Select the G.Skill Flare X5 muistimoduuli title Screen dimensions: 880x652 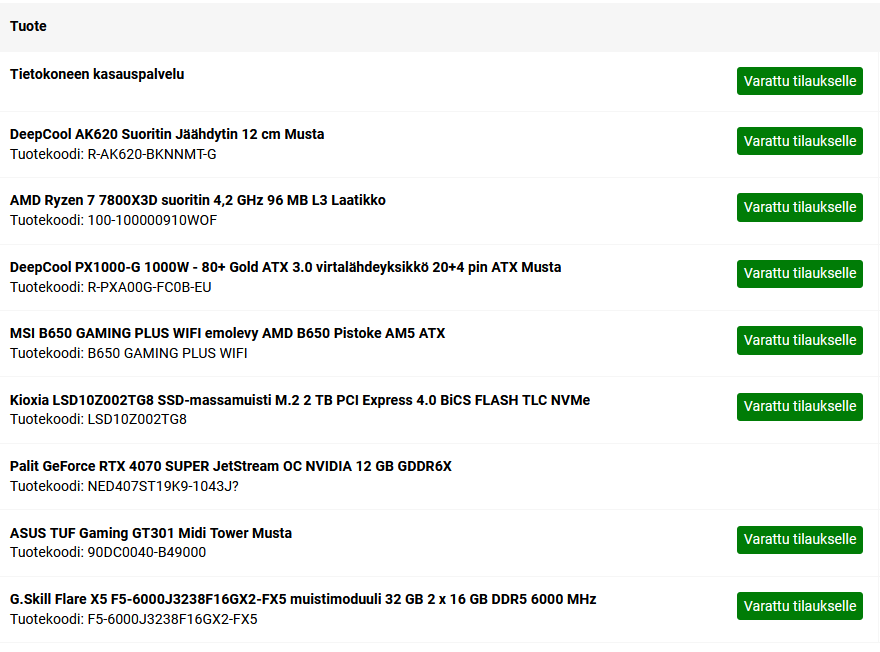click(x=303, y=599)
